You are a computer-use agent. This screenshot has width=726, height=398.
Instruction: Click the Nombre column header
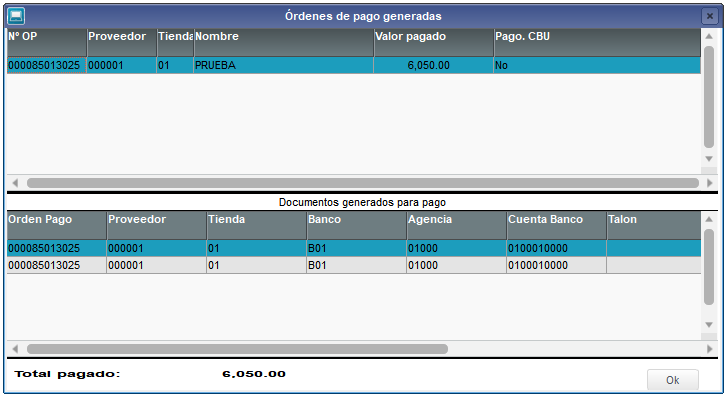[283, 43]
